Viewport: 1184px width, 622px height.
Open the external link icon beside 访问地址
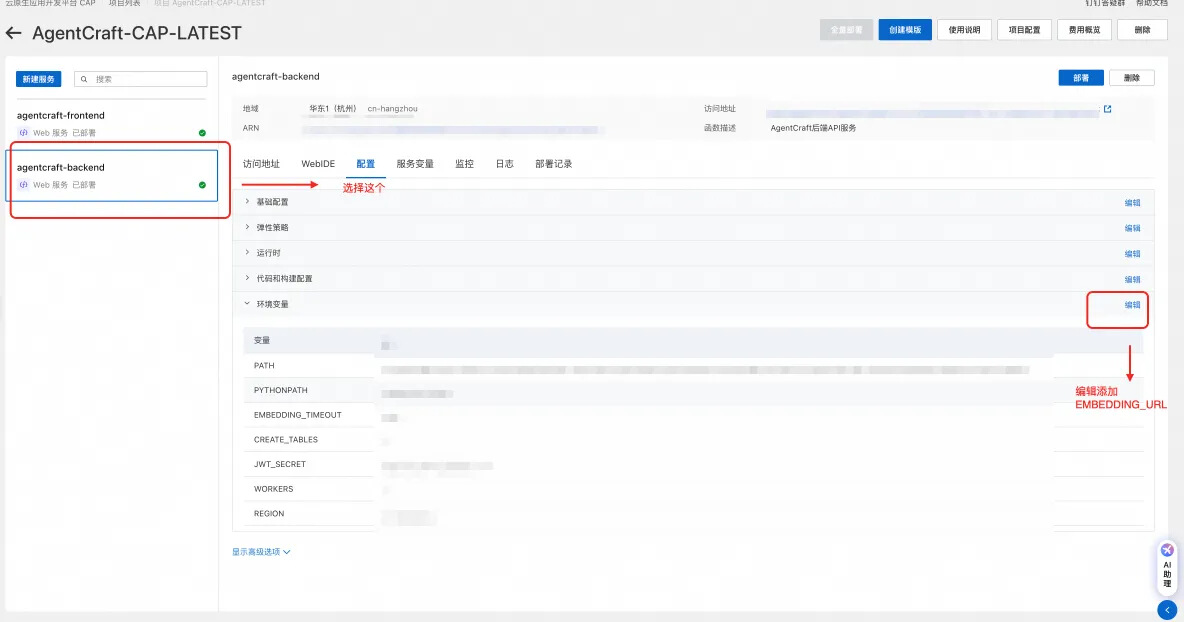[1108, 109]
